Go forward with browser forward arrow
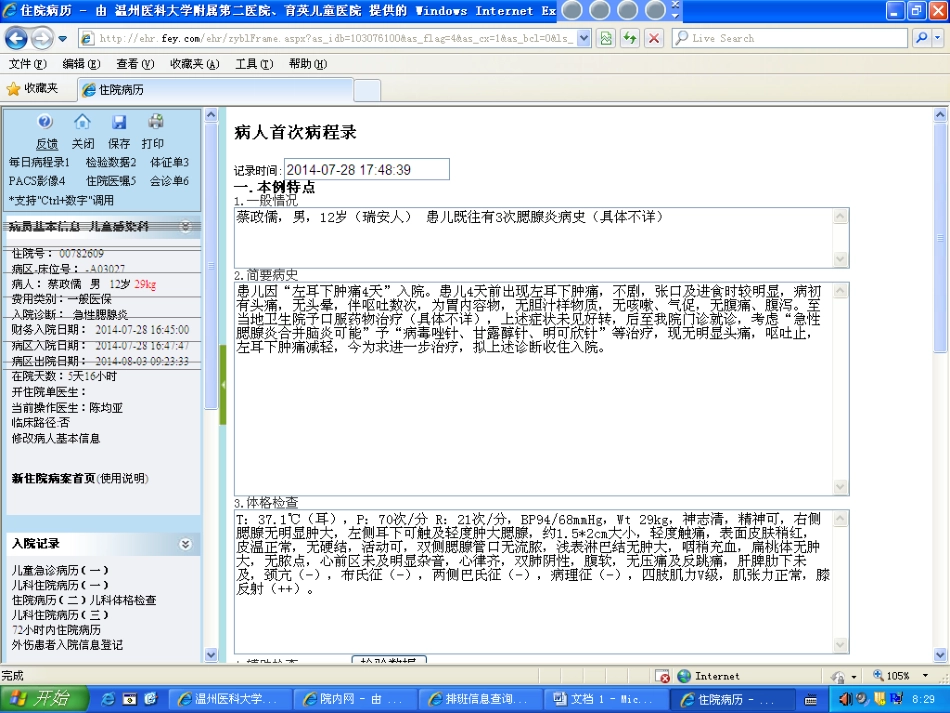The width and height of the screenshot is (950, 713). [41, 39]
